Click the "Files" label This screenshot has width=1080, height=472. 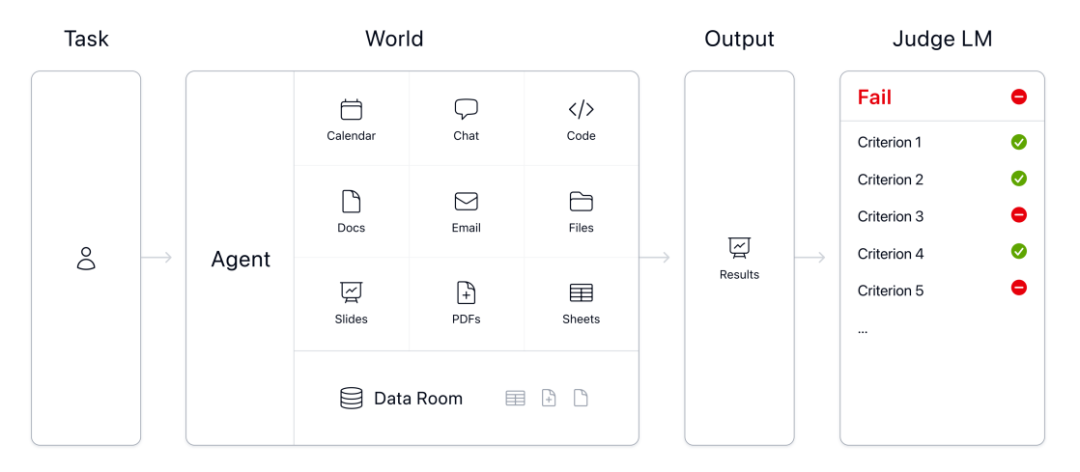581,227
